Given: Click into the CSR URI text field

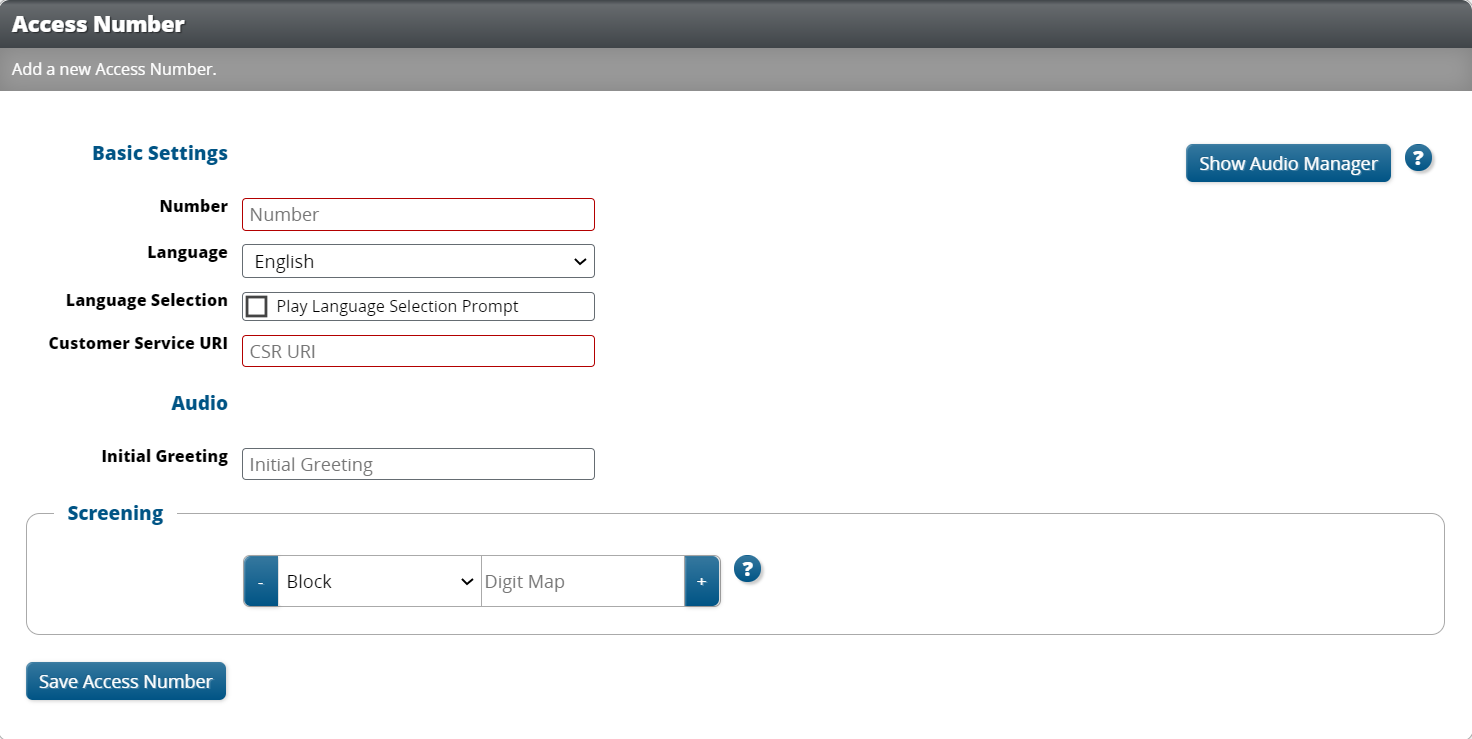Looking at the screenshot, I should 418,351.
